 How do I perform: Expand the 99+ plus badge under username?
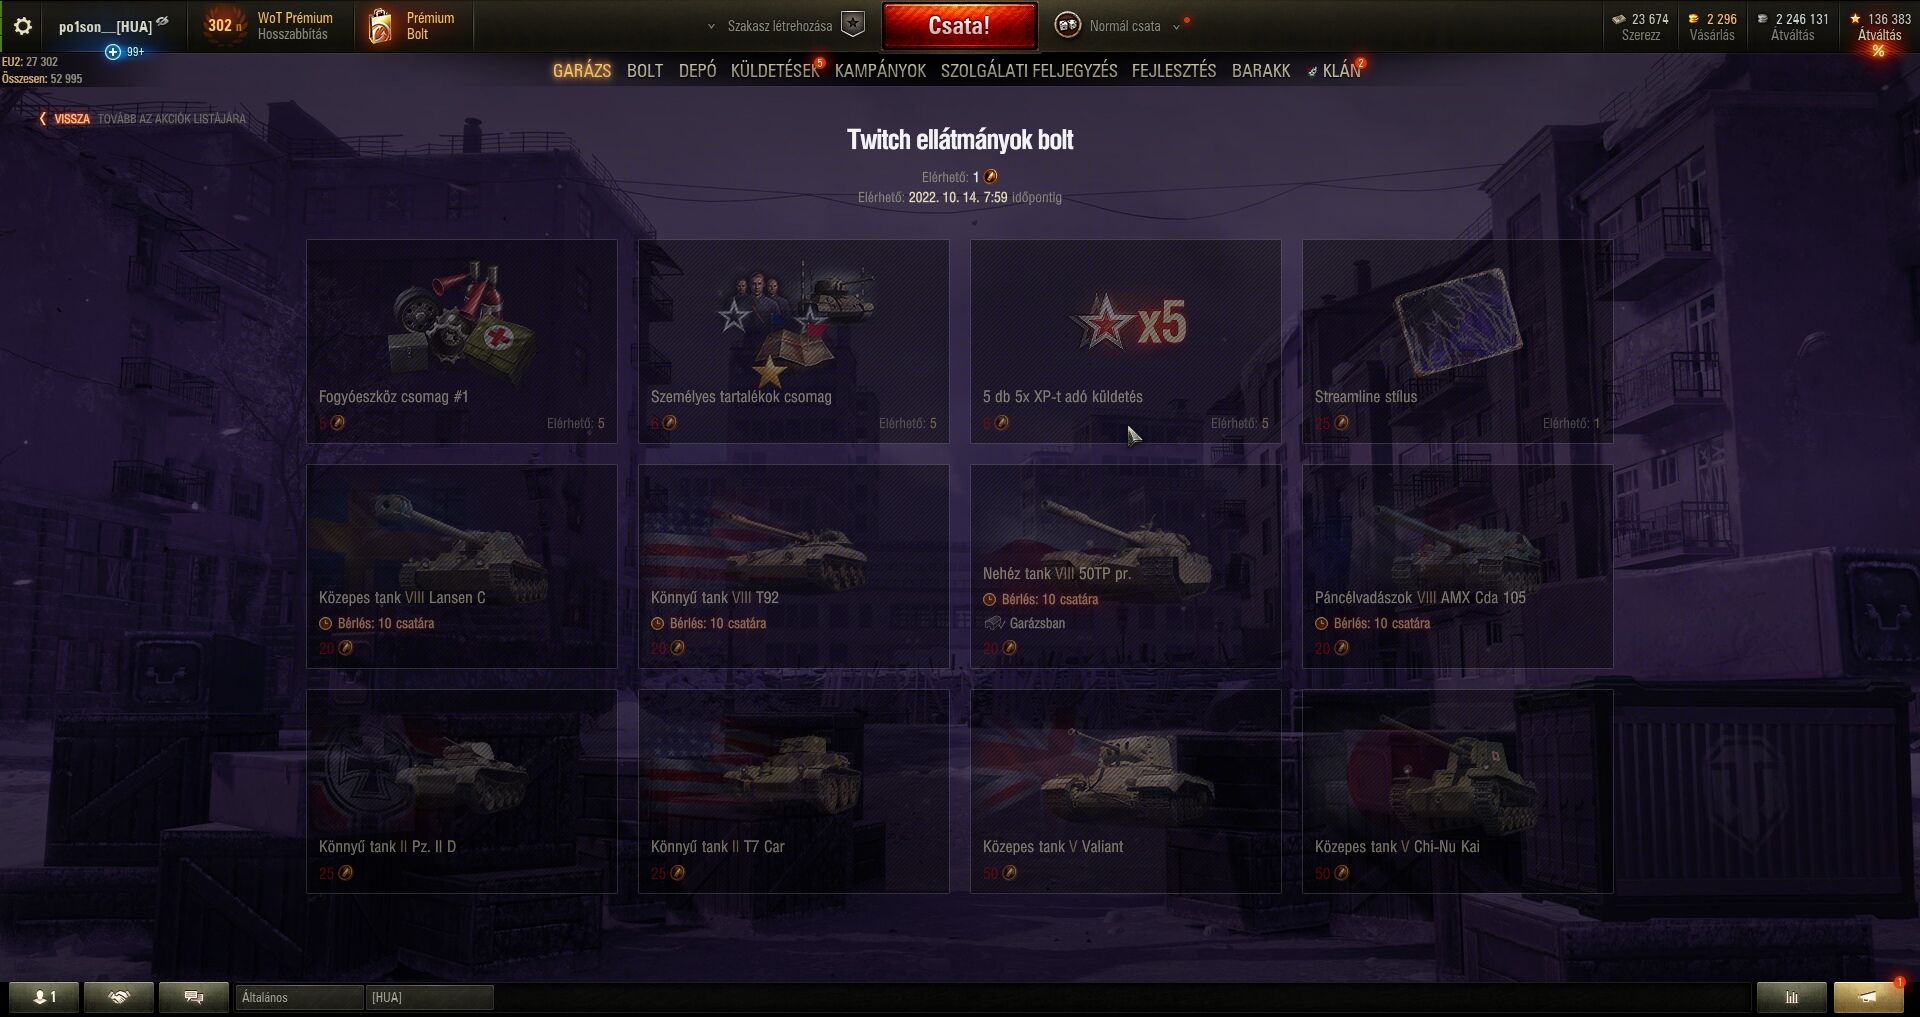pyautogui.click(x=114, y=51)
